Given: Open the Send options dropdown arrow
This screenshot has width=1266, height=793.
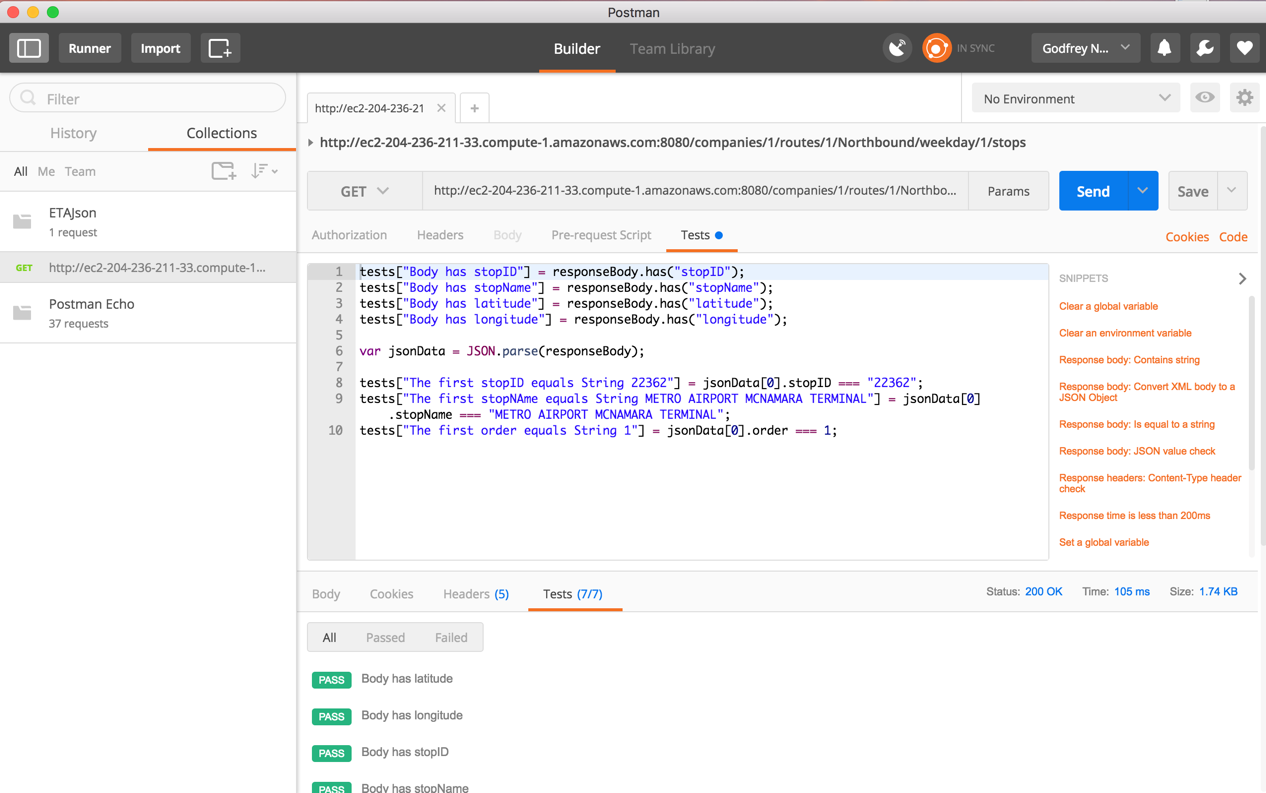Looking at the screenshot, I should coord(1142,191).
